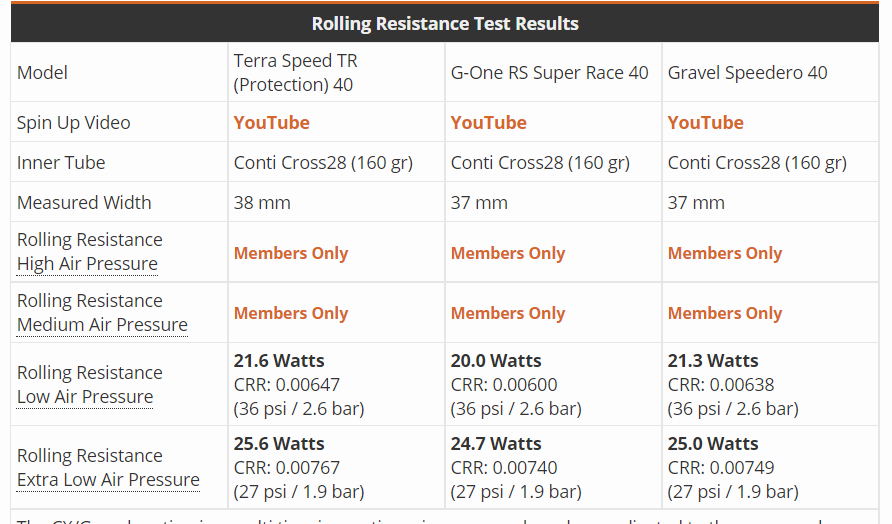The width and height of the screenshot is (892, 524).
Task: Click Members Only medium pressure for G-One RS
Action: 507,313
